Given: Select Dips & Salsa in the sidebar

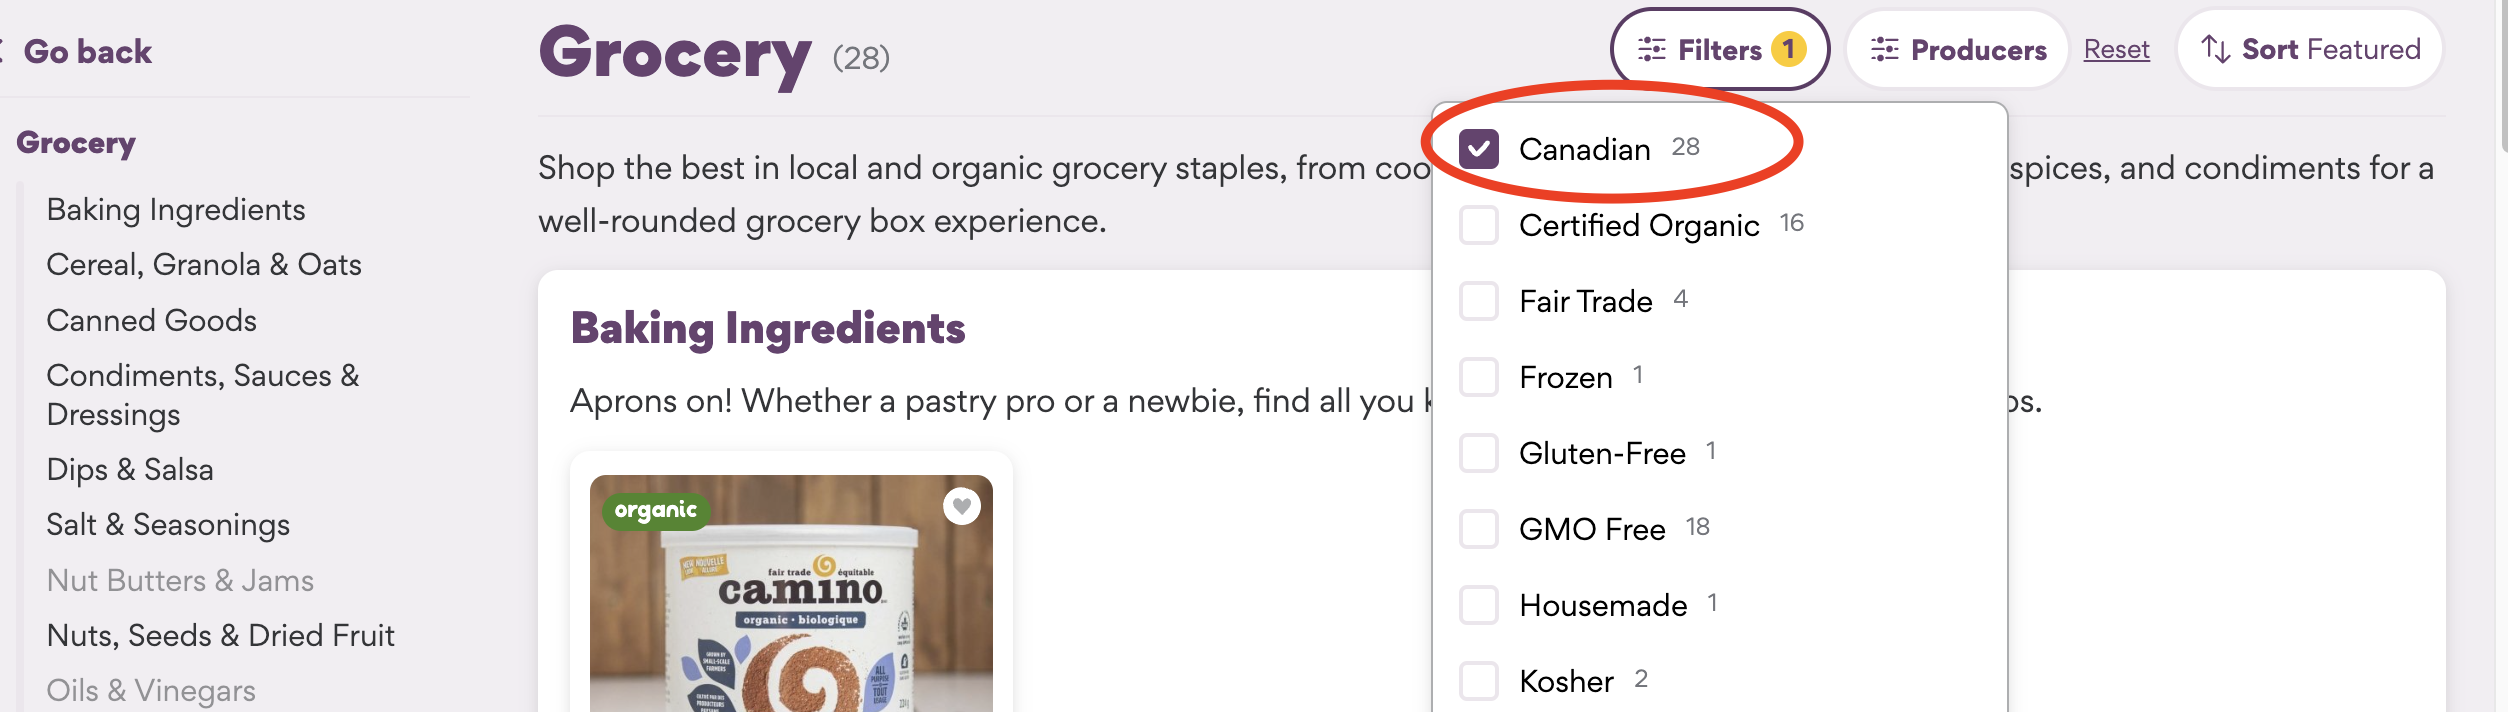Looking at the screenshot, I should [130, 470].
